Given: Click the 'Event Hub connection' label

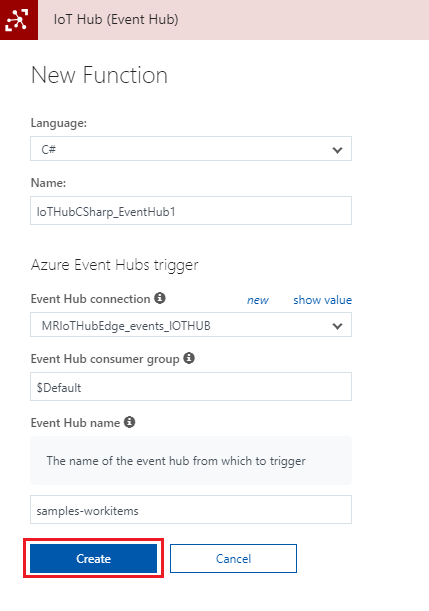Looking at the screenshot, I should [90, 299].
